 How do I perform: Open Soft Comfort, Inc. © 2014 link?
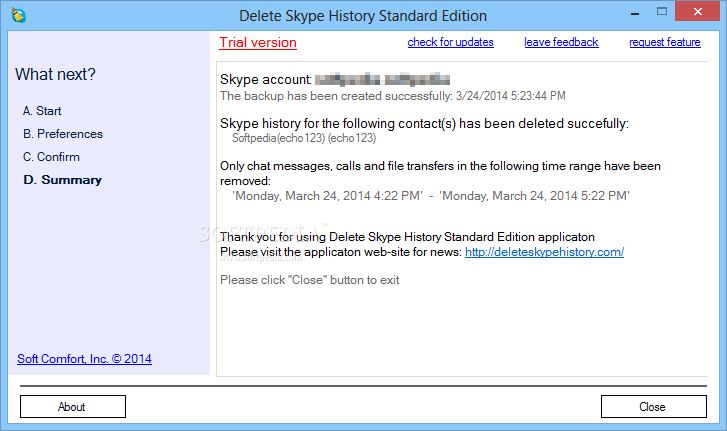(x=84, y=359)
